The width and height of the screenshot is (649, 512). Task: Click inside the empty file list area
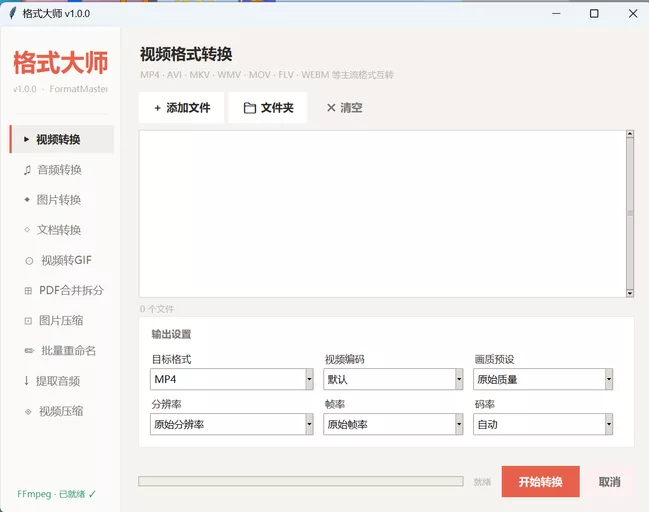pos(383,214)
